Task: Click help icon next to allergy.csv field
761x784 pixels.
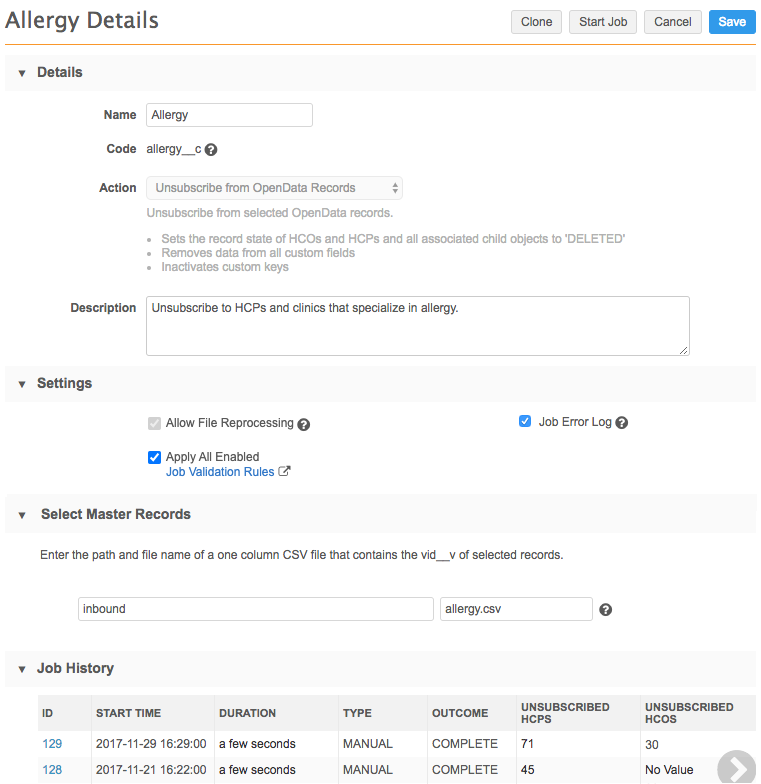Action: coord(605,610)
